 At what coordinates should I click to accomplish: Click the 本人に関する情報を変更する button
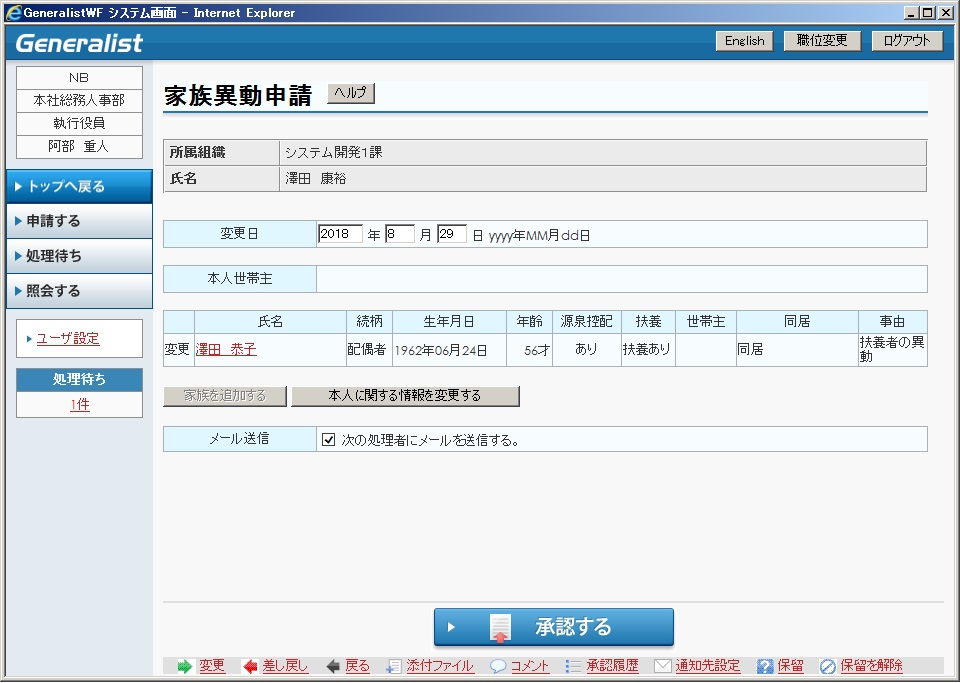(x=405, y=396)
